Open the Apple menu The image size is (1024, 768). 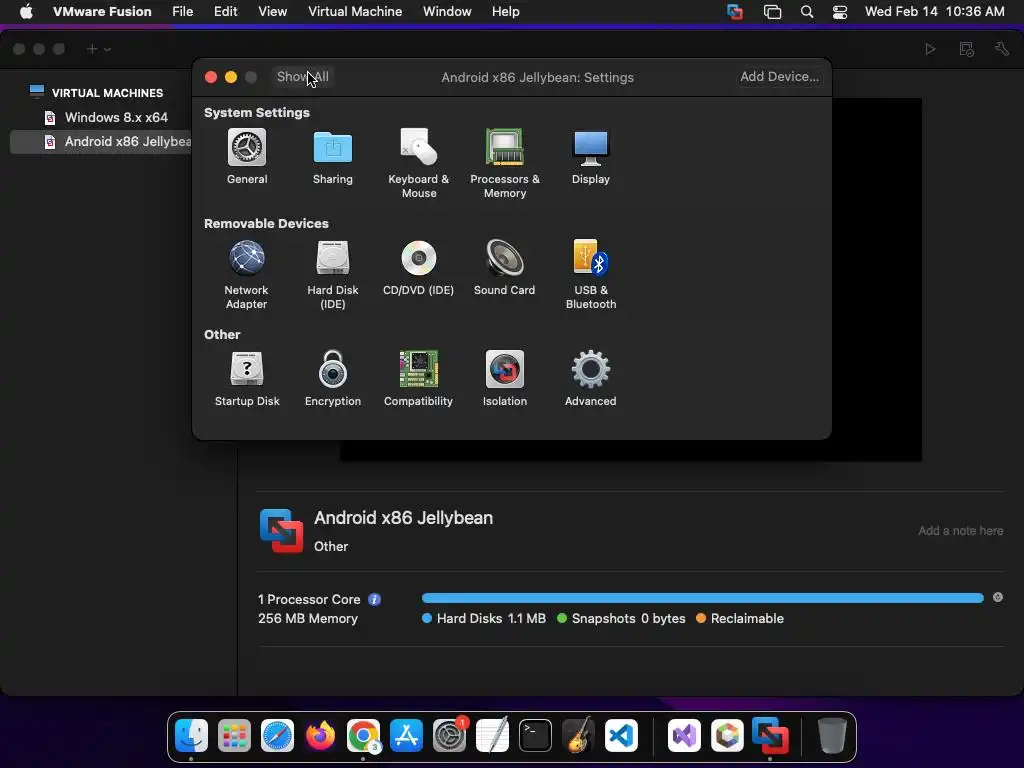pos(26,12)
